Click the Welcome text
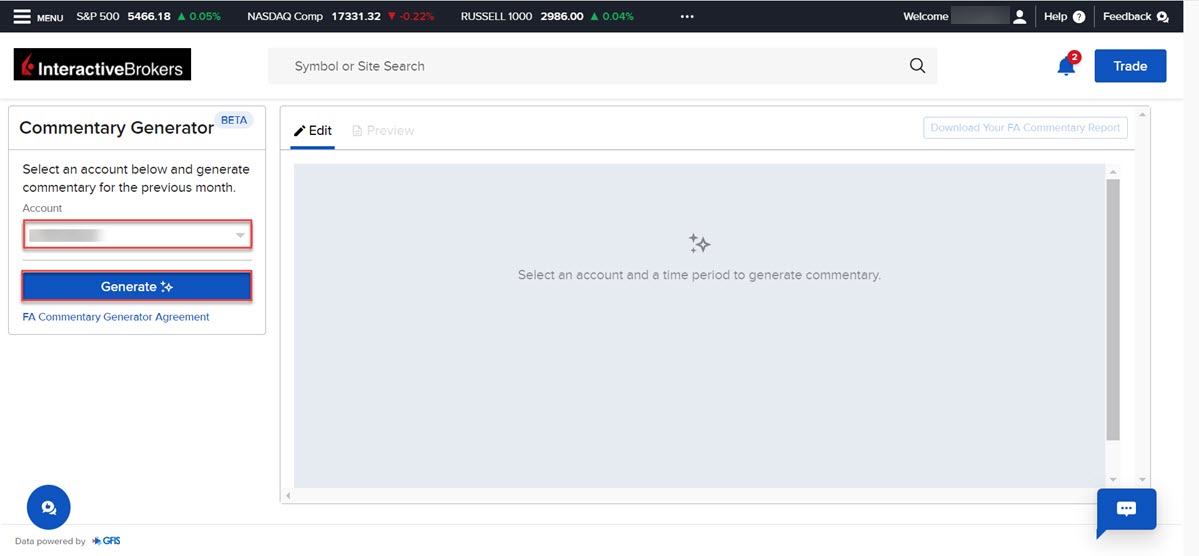This screenshot has width=1199, height=556. coord(925,17)
